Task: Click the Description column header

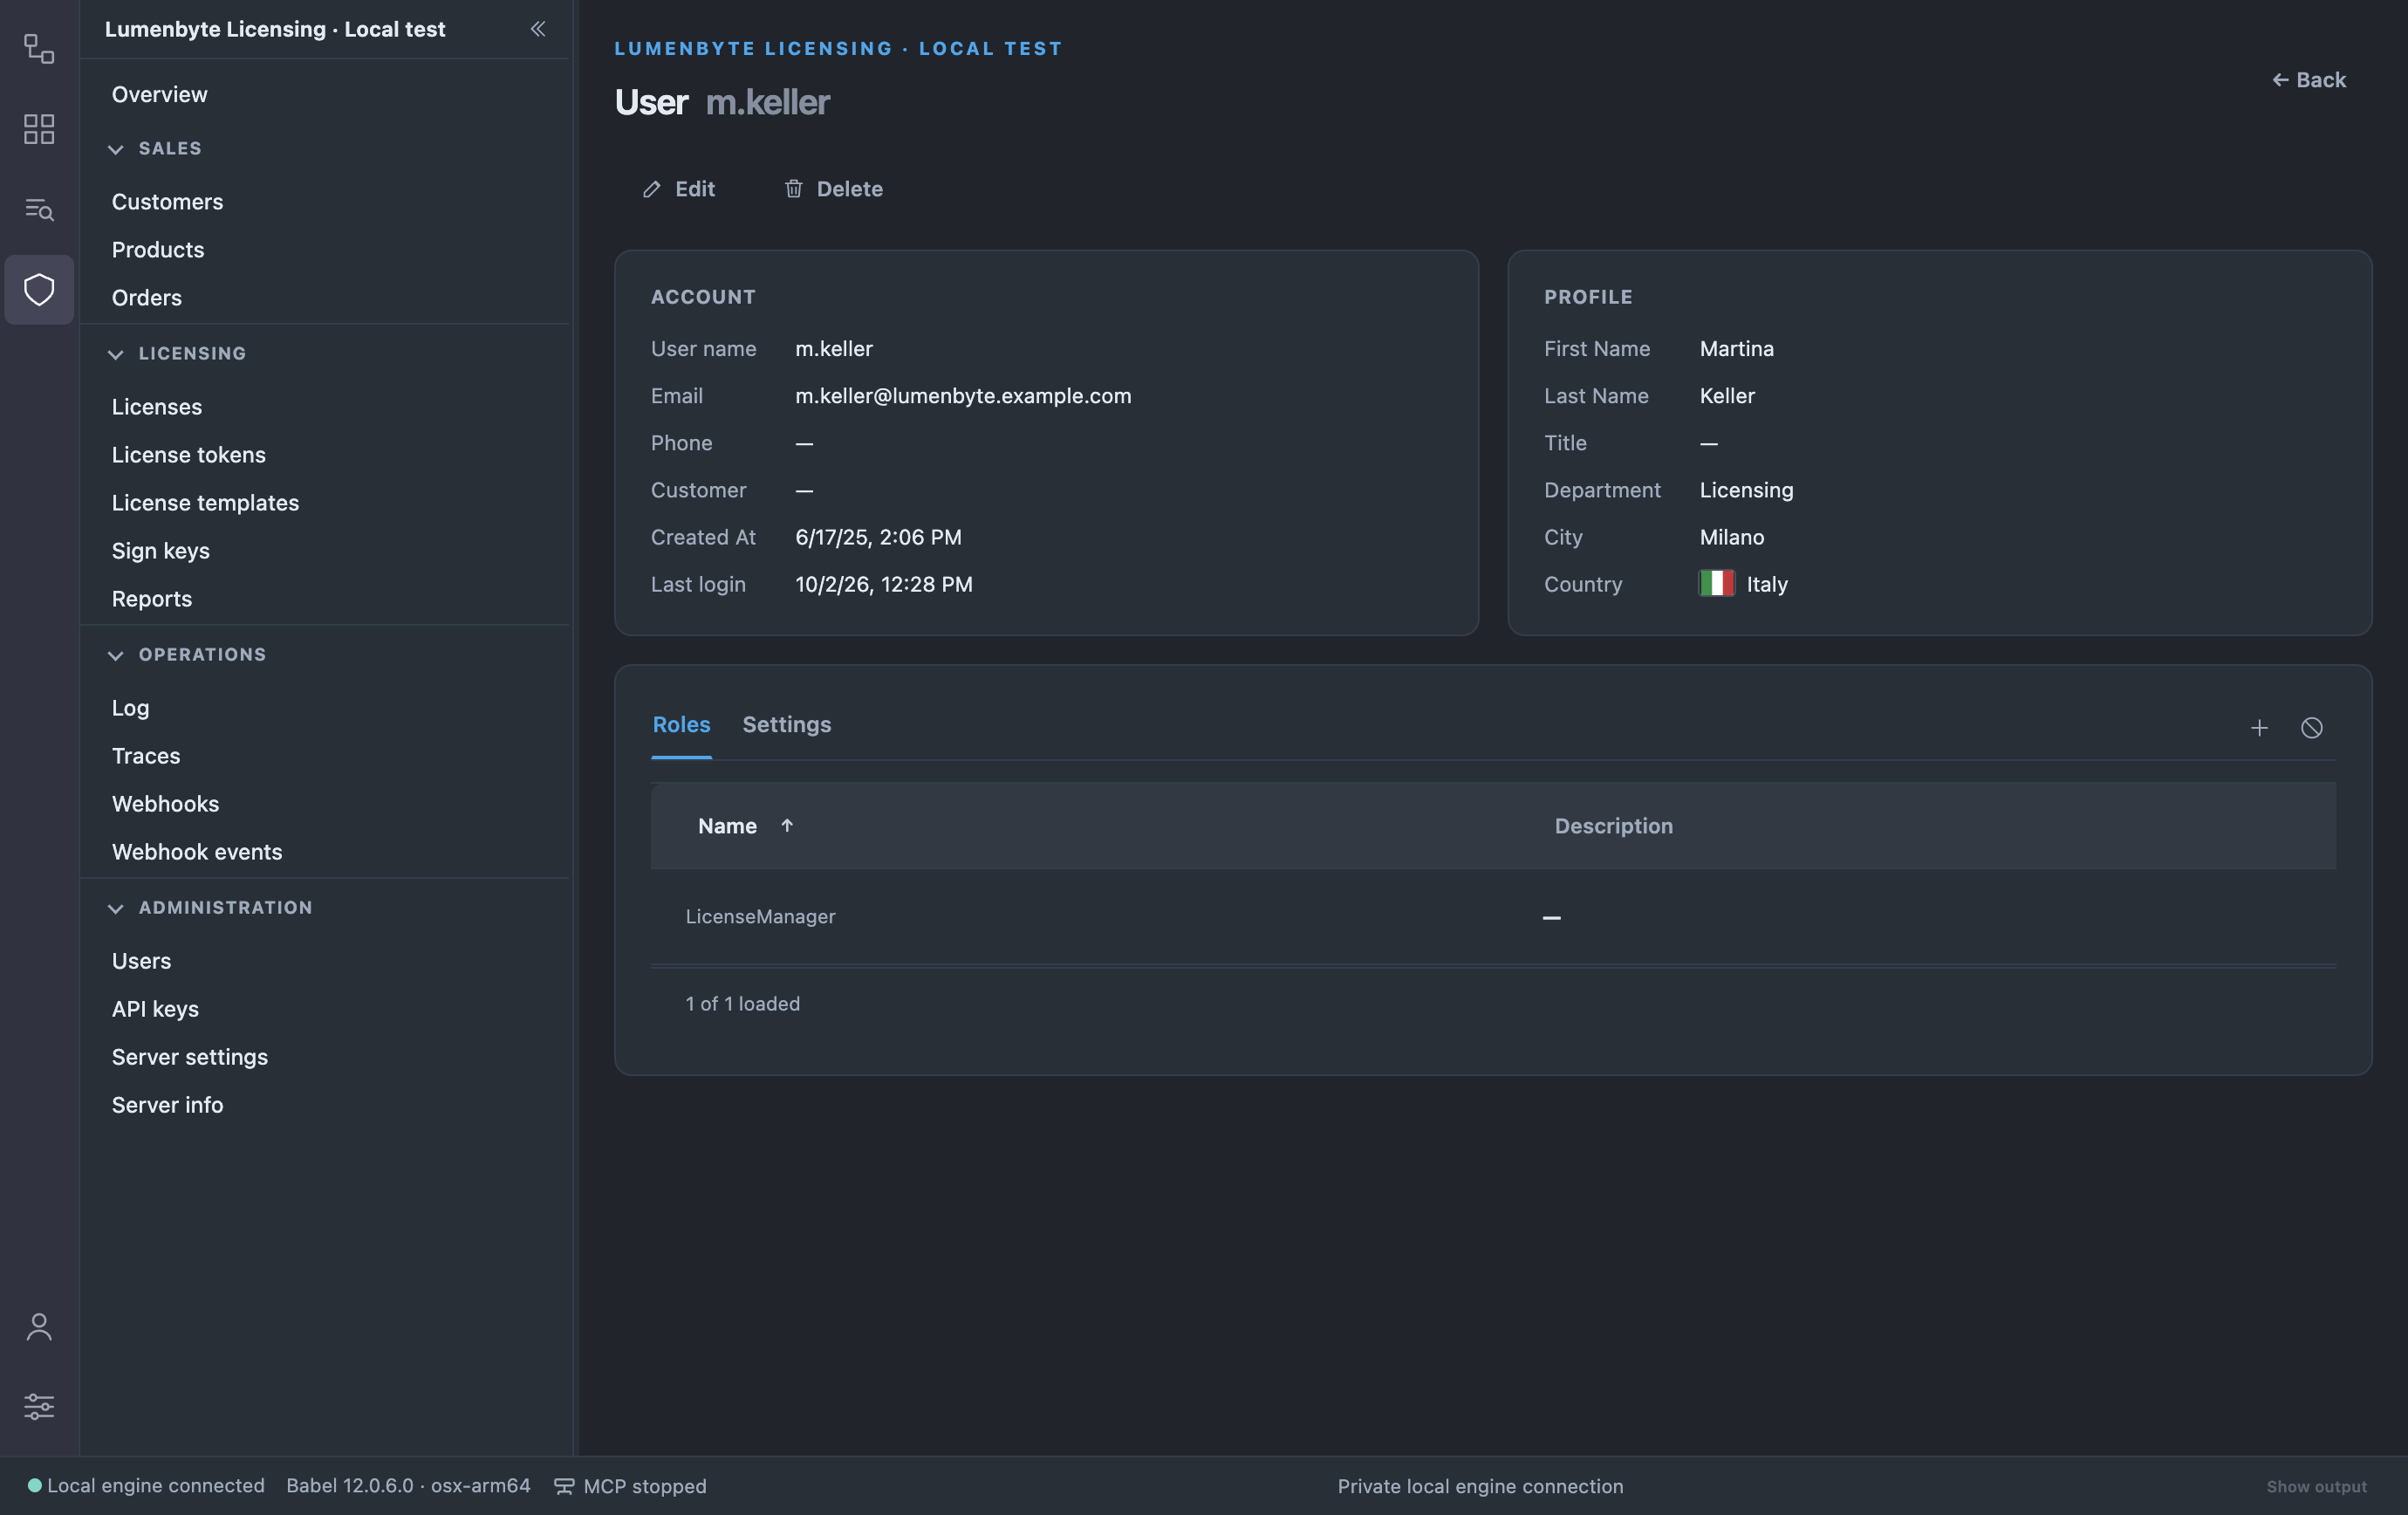Action: [x=1613, y=826]
